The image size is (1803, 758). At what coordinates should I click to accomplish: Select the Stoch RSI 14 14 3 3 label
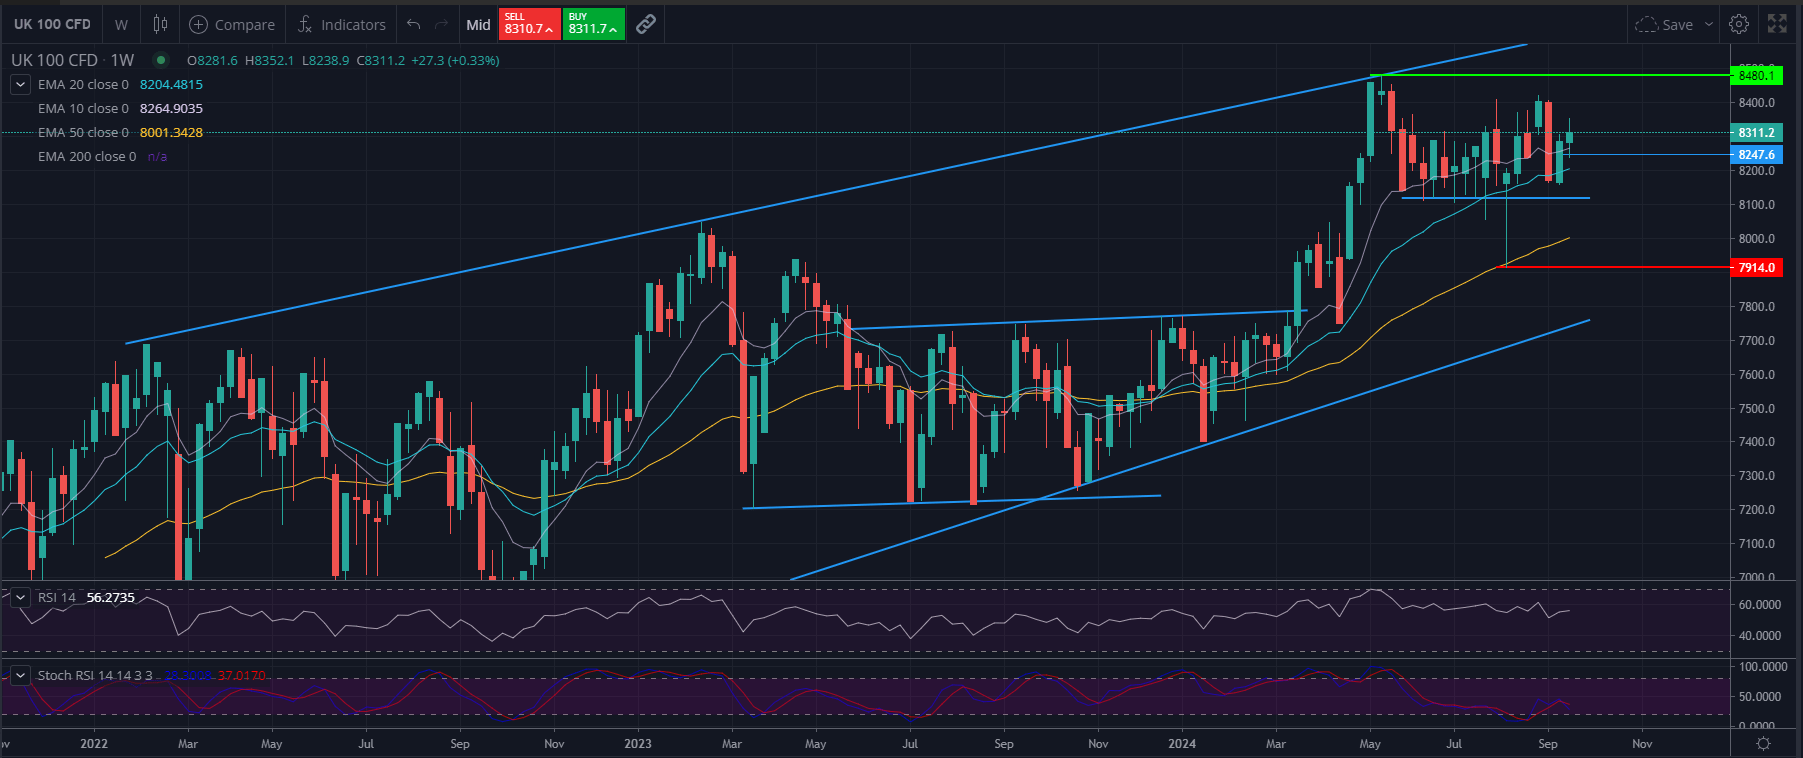pos(95,675)
